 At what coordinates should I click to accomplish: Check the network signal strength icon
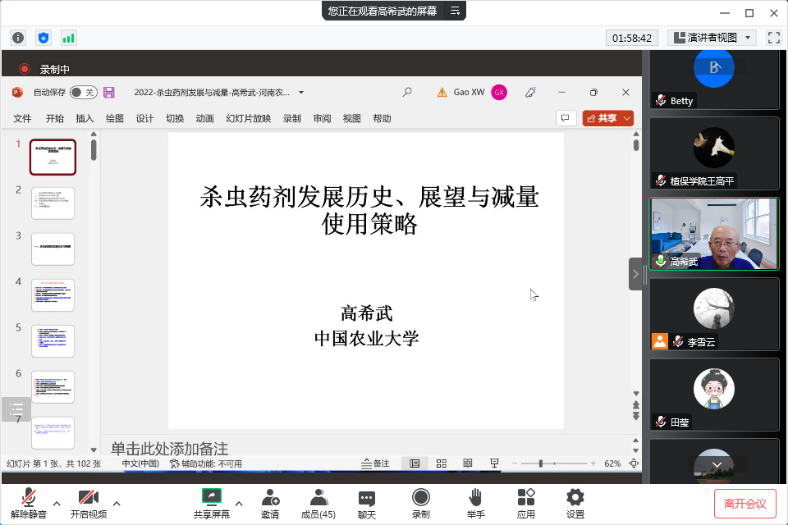click(x=68, y=37)
